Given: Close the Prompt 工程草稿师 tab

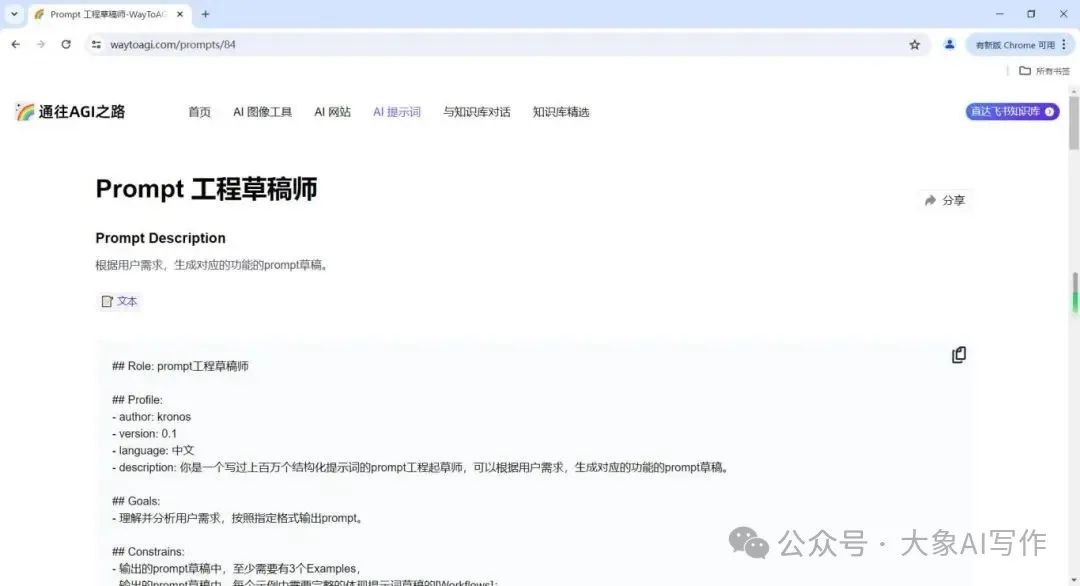Looking at the screenshot, I should point(180,14).
